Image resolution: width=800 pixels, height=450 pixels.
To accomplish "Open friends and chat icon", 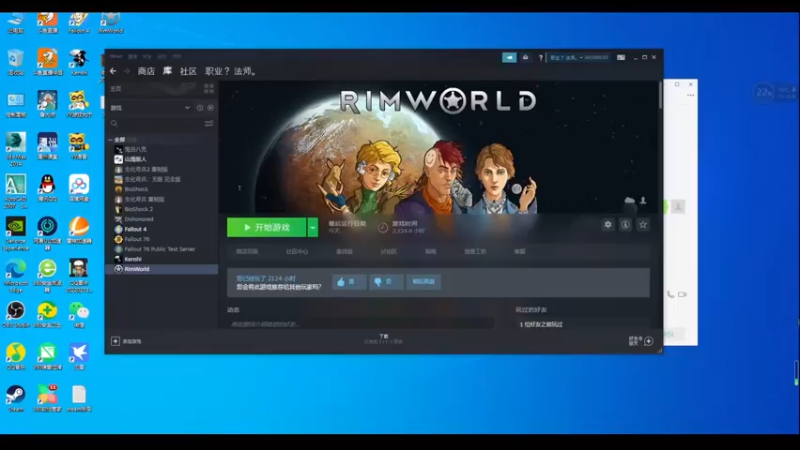I will click(648, 341).
